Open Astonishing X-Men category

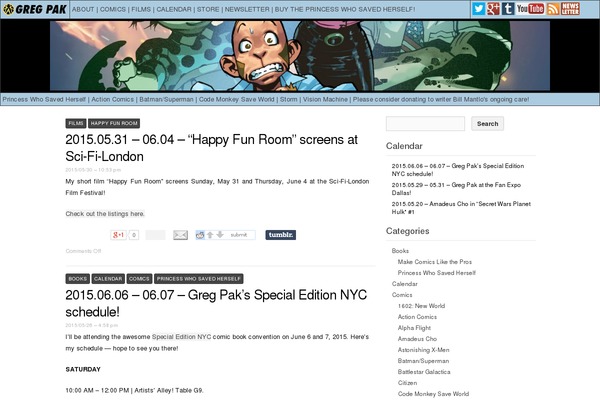click(424, 350)
